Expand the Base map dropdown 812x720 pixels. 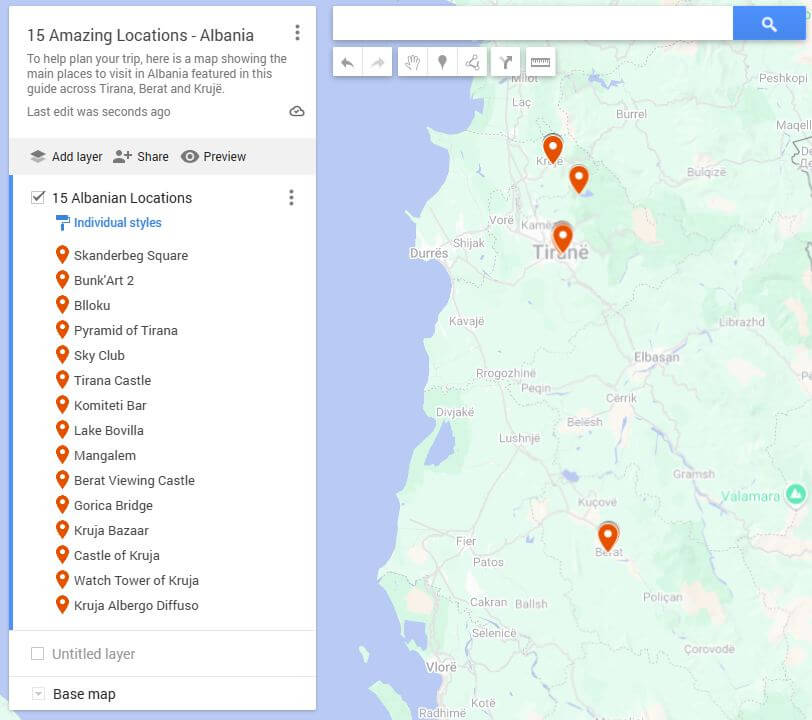pyautogui.click(x=38, y=694)
